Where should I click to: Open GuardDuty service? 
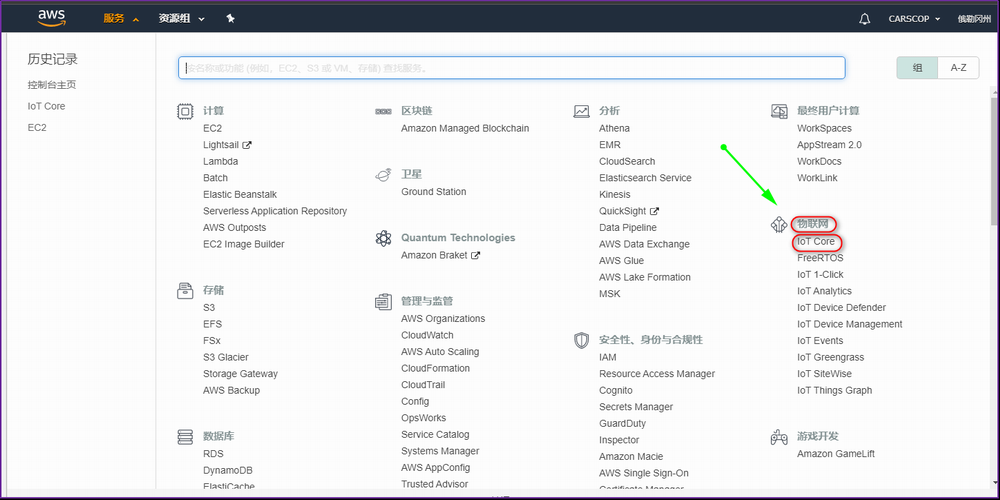pos(622,423)
